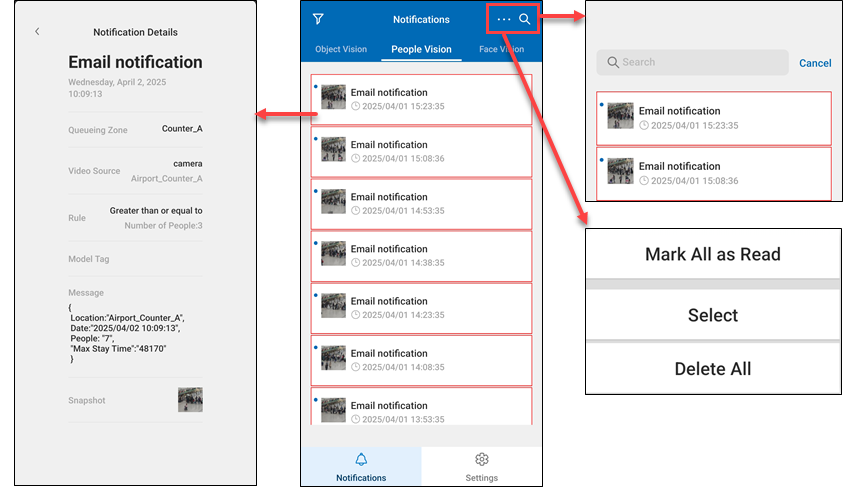Viewport: 855px width, 487px height.
Task: Switch to the Face Vision tab
Action: [x=500, y=49]
